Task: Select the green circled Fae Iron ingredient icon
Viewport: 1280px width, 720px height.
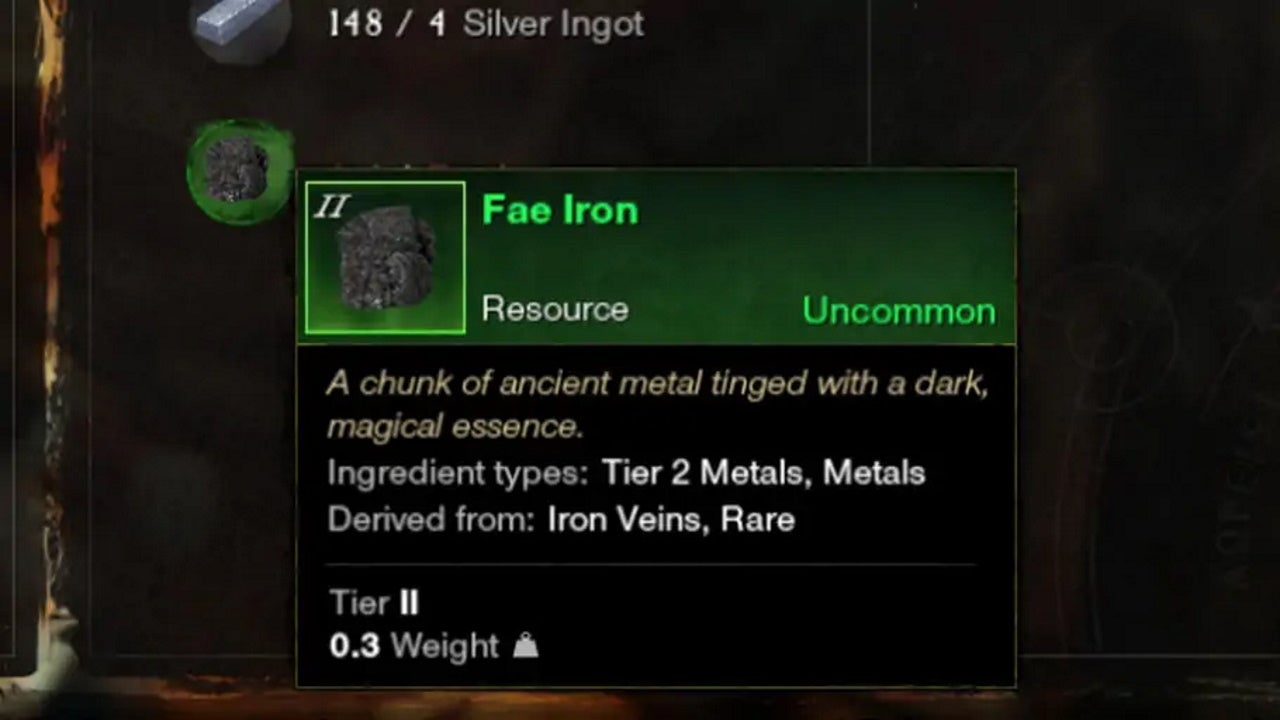Action: [x=239, y=171]
